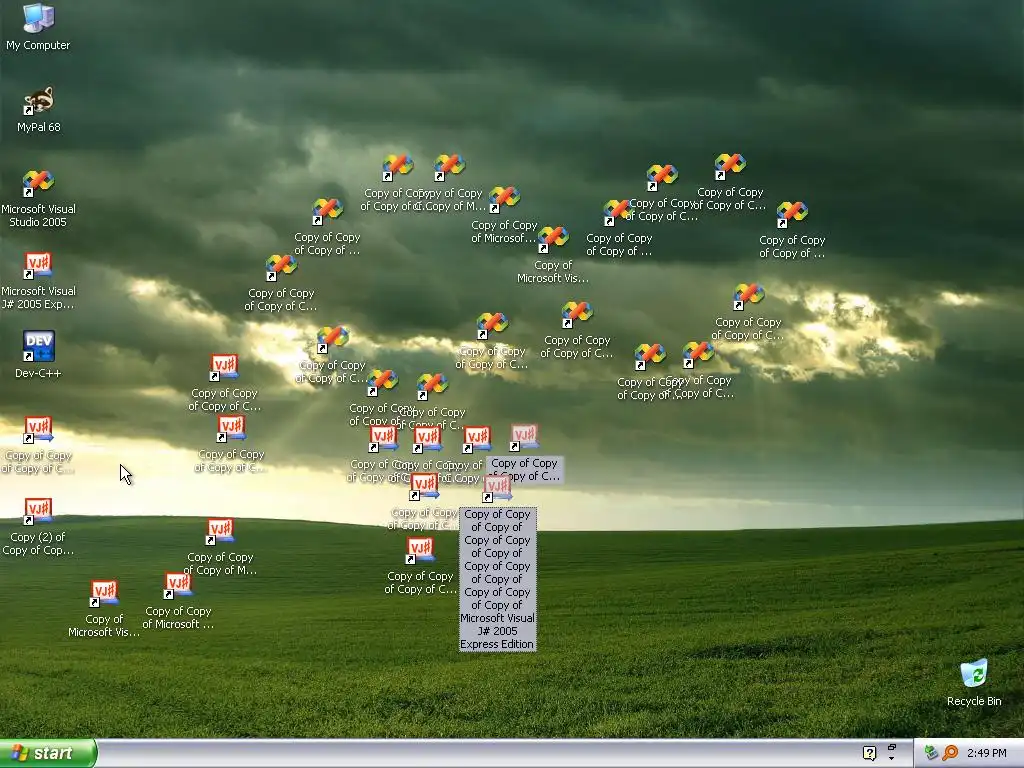Click the full label ending in Express Edition
This screenshot has width=1024, height=768.
(x=498, y=579)
